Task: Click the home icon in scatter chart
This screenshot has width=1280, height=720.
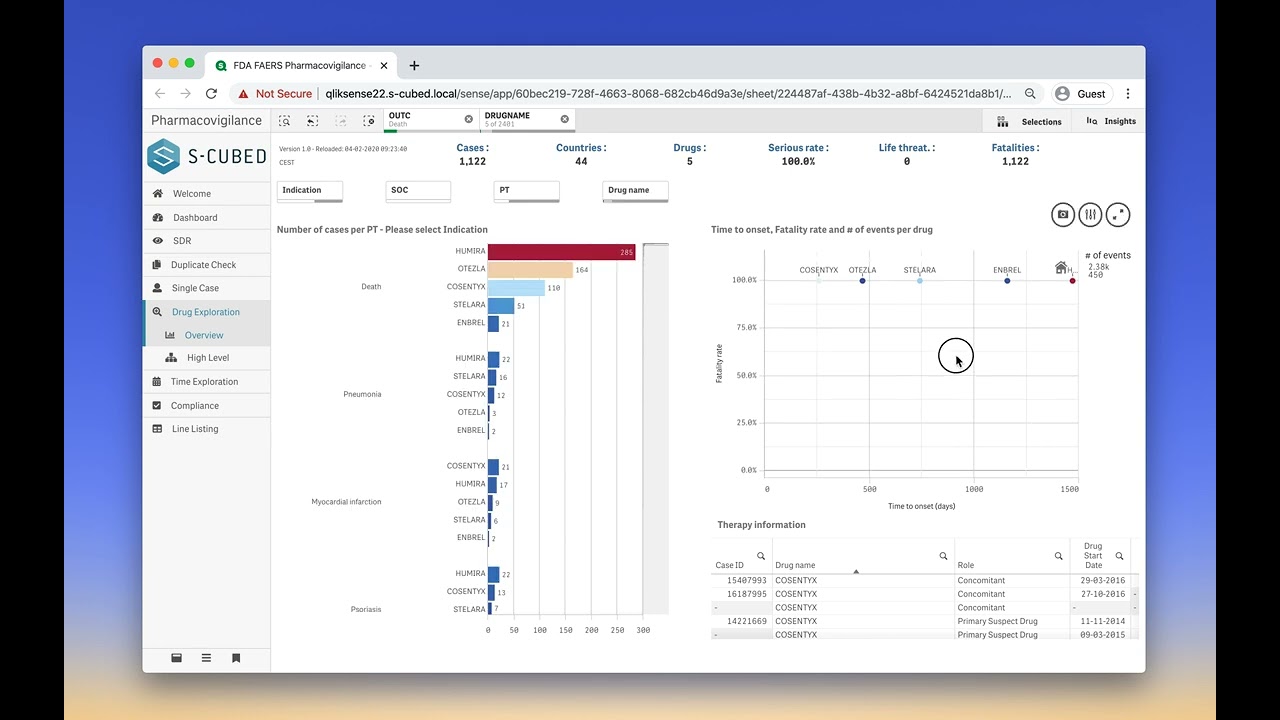Action: pos(1061,267)
